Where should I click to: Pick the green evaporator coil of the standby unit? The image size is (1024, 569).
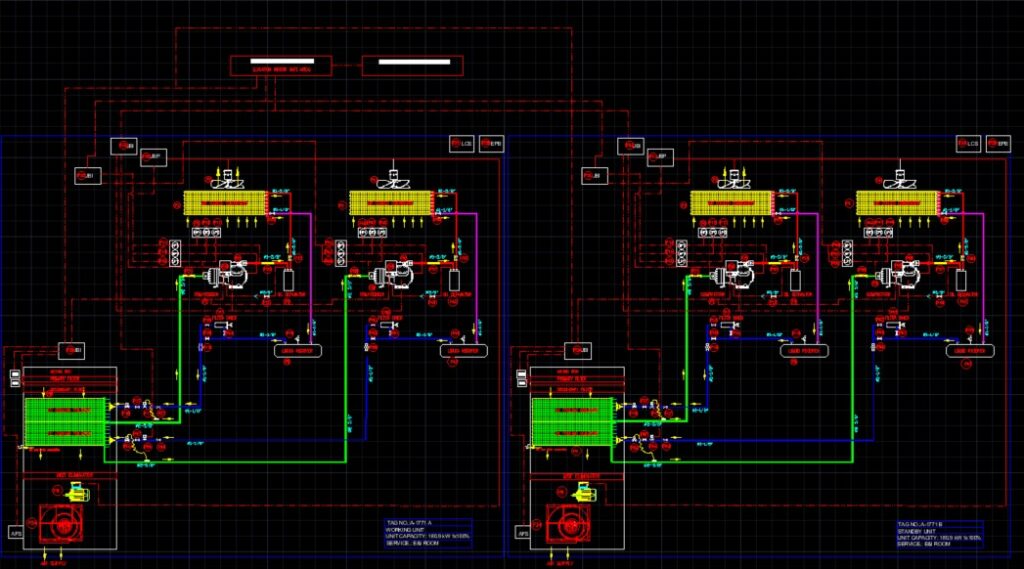571,422
